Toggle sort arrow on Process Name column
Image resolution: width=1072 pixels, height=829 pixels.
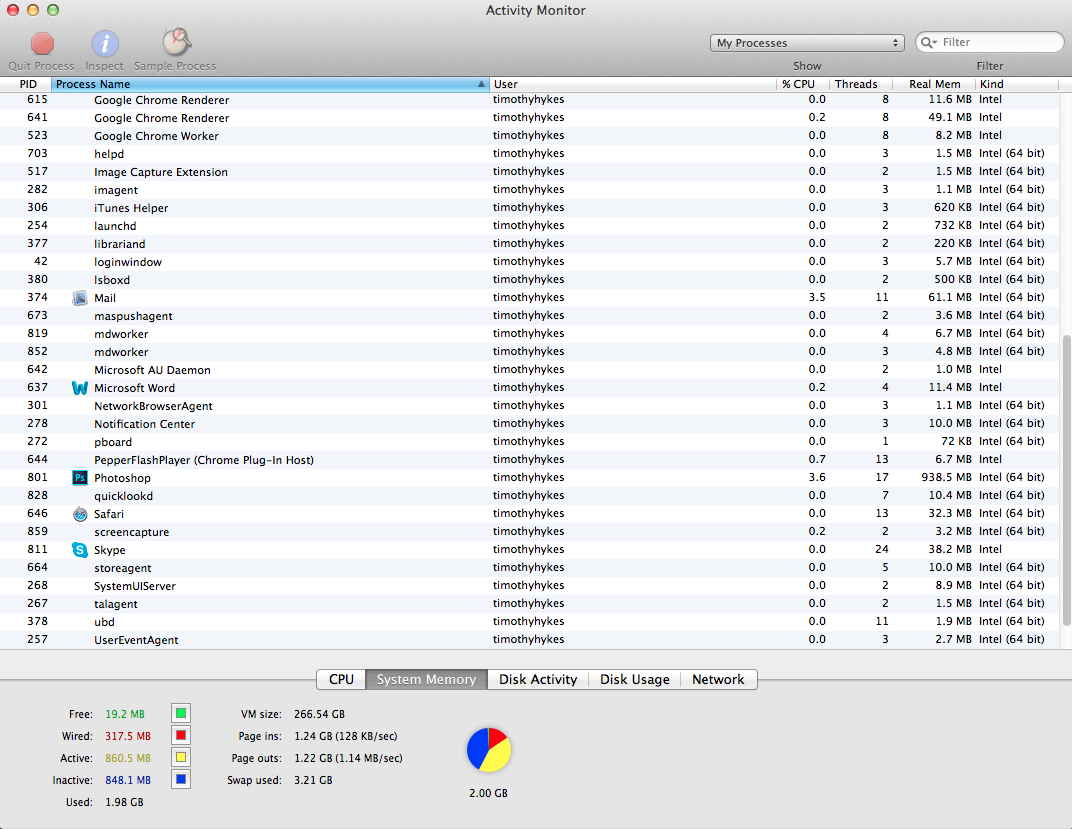coord(481,84)
